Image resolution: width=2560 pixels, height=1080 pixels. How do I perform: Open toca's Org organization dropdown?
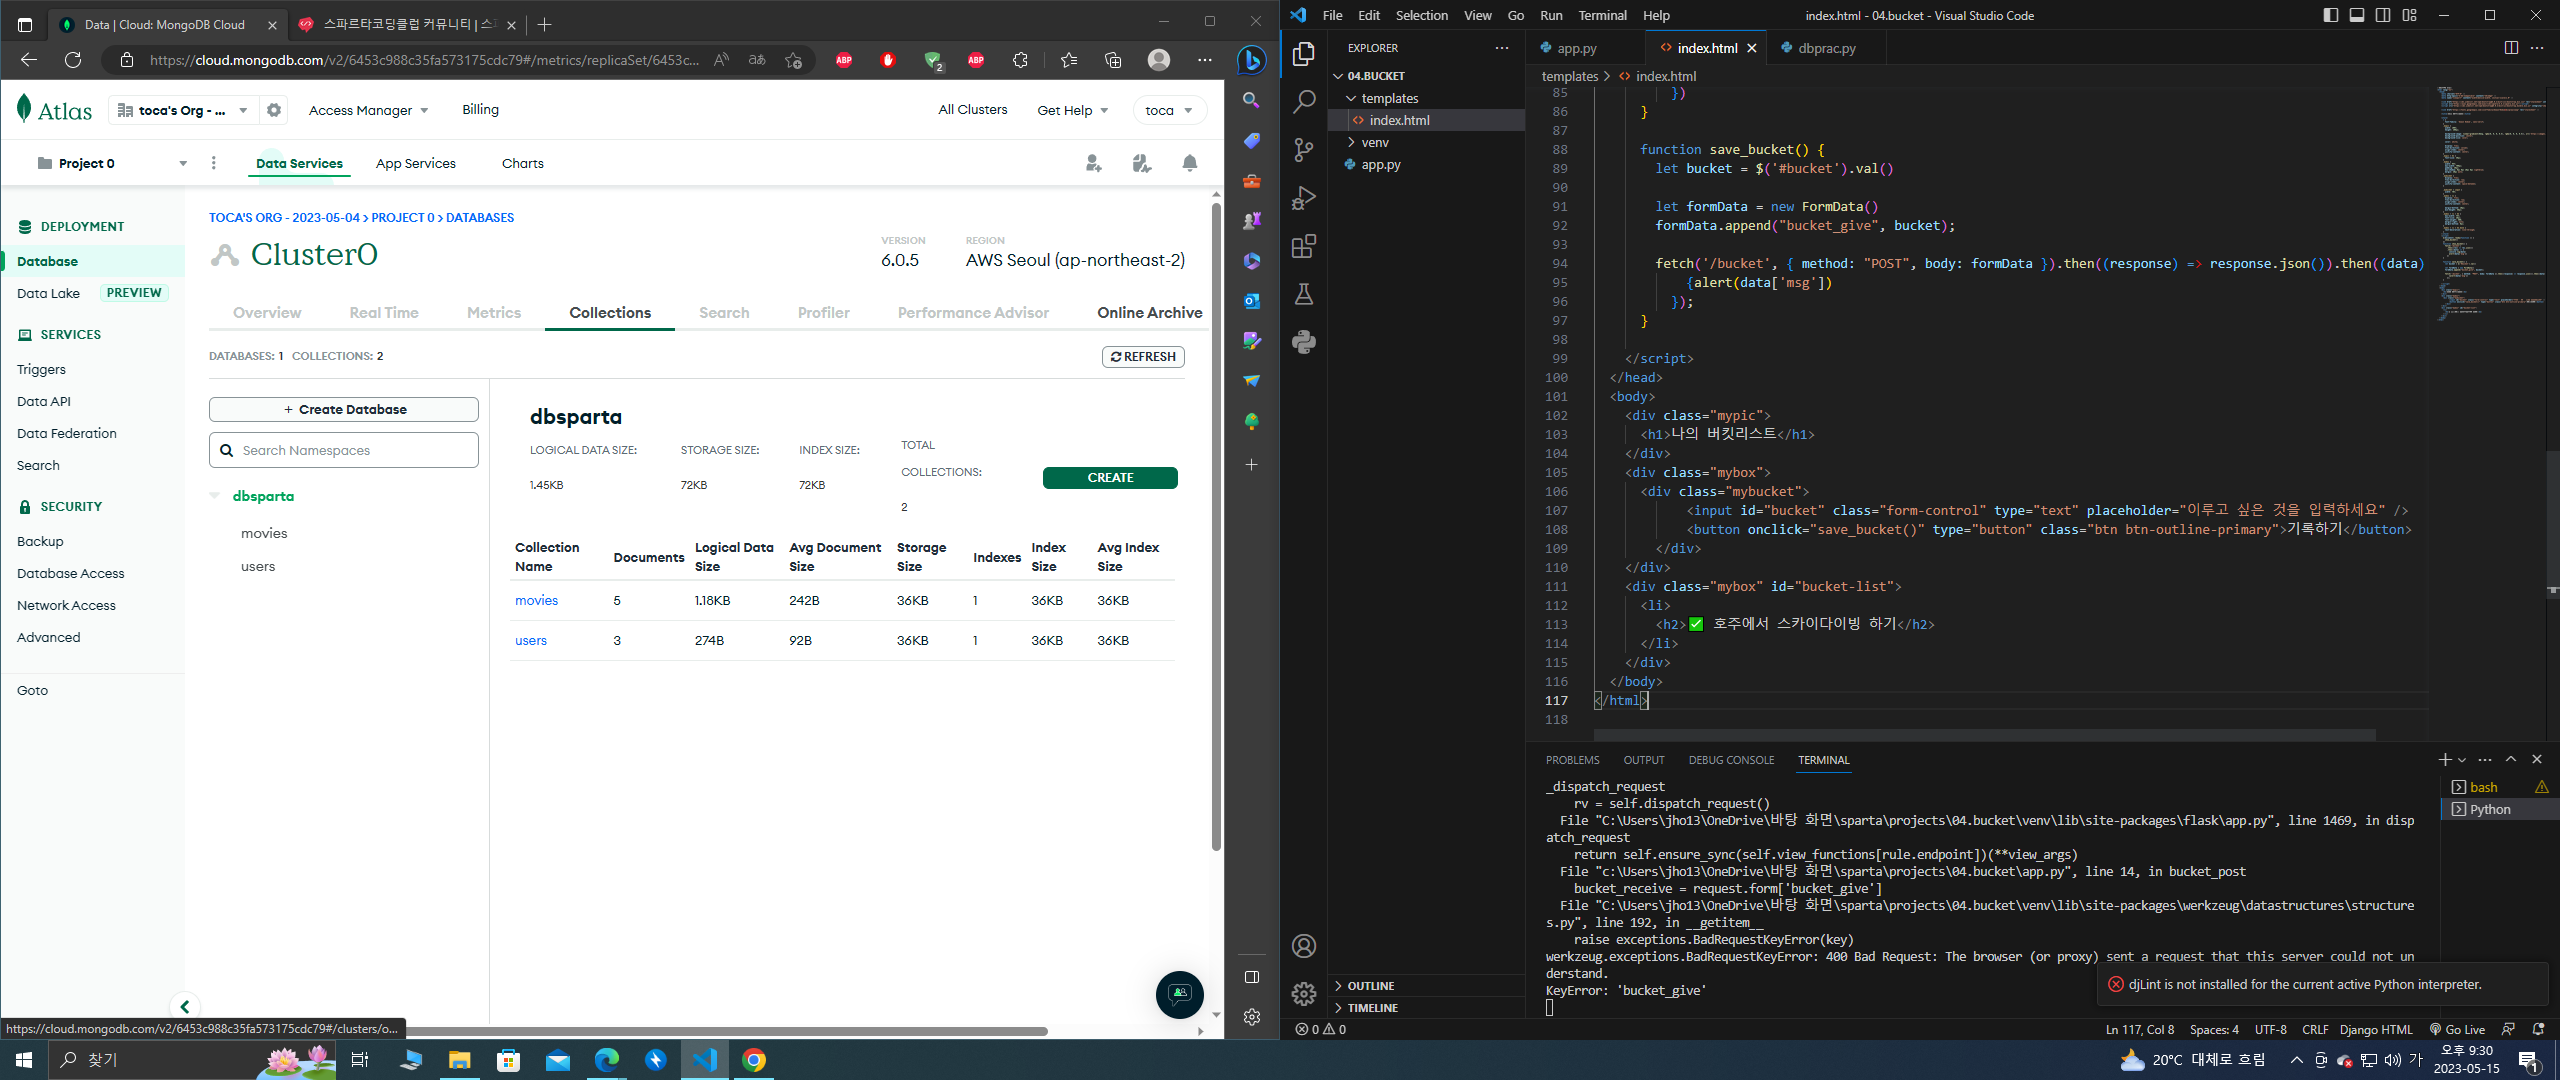click(x=182, y=110)
